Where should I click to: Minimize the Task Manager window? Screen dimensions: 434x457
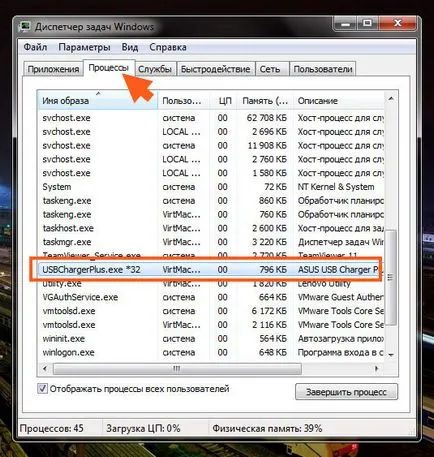pos(345,24)
